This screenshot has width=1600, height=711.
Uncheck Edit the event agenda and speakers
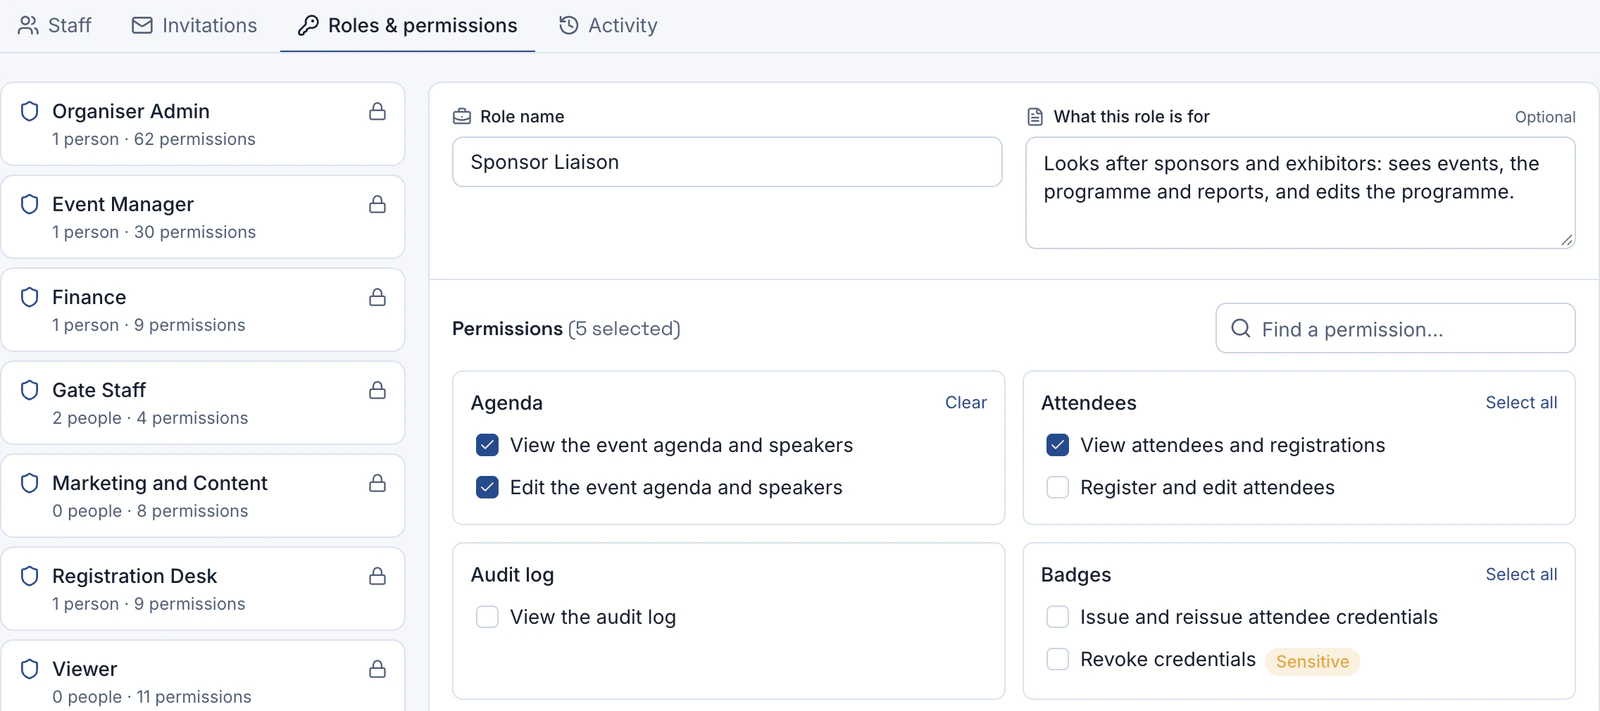487,487
